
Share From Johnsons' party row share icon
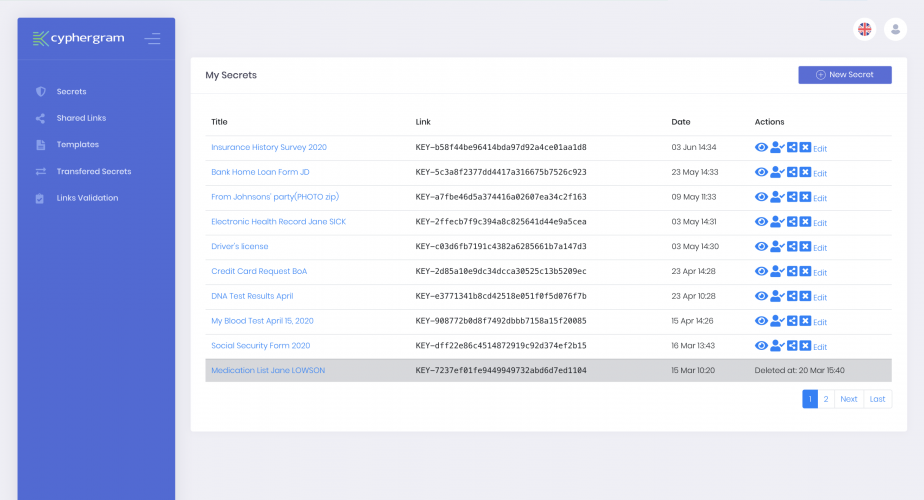pyautogui.click(x=793, y=197)
